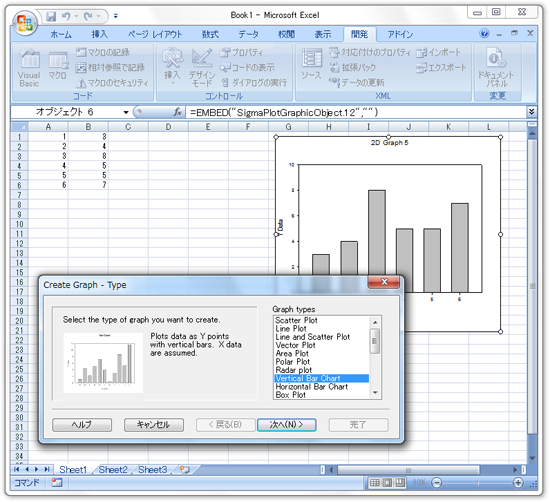This screenshot has width=550, height=502.
Task: Click the マクロ (Macros) icon
Action: [58, 65]
